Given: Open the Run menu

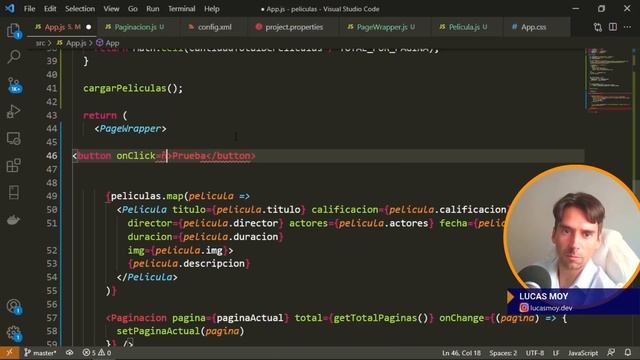Looking at the screenshot, I should (153, 9).
